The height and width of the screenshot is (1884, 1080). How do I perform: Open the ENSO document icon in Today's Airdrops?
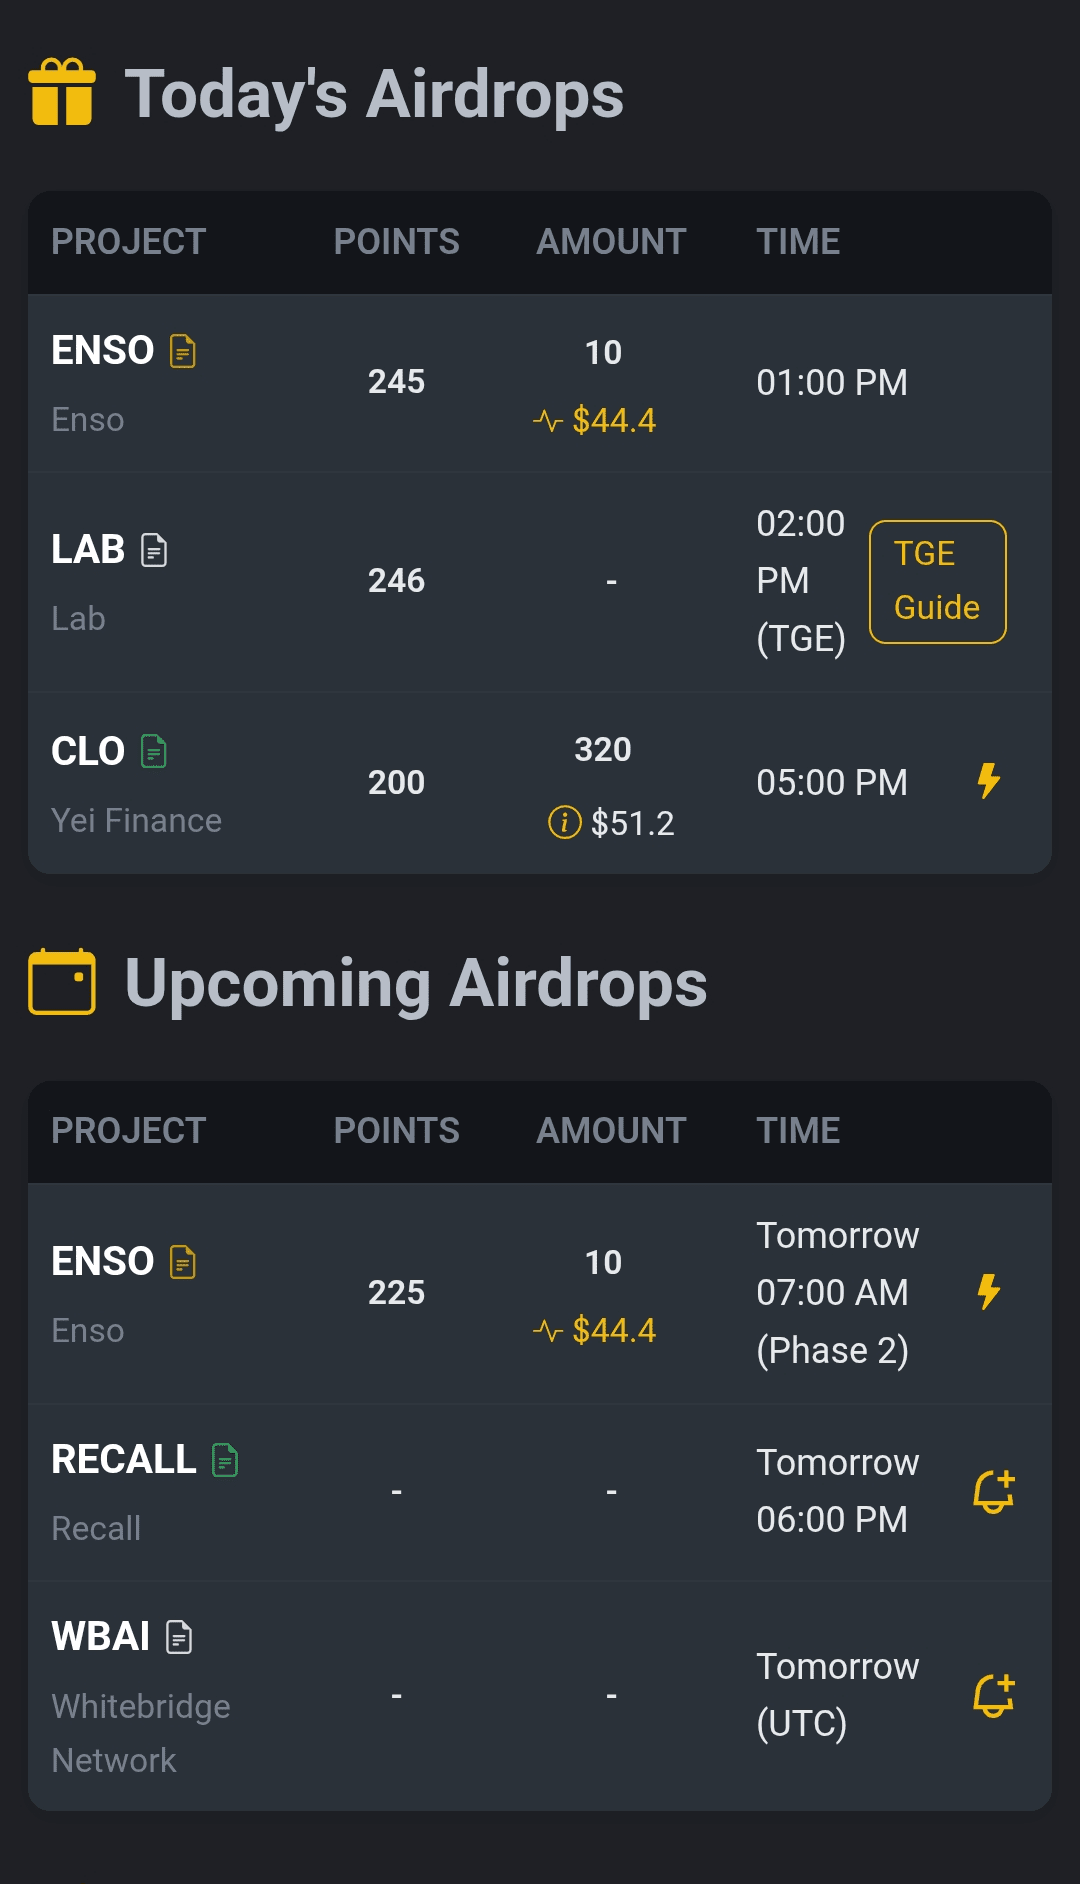pyautogui.click(x=183, y=351)
